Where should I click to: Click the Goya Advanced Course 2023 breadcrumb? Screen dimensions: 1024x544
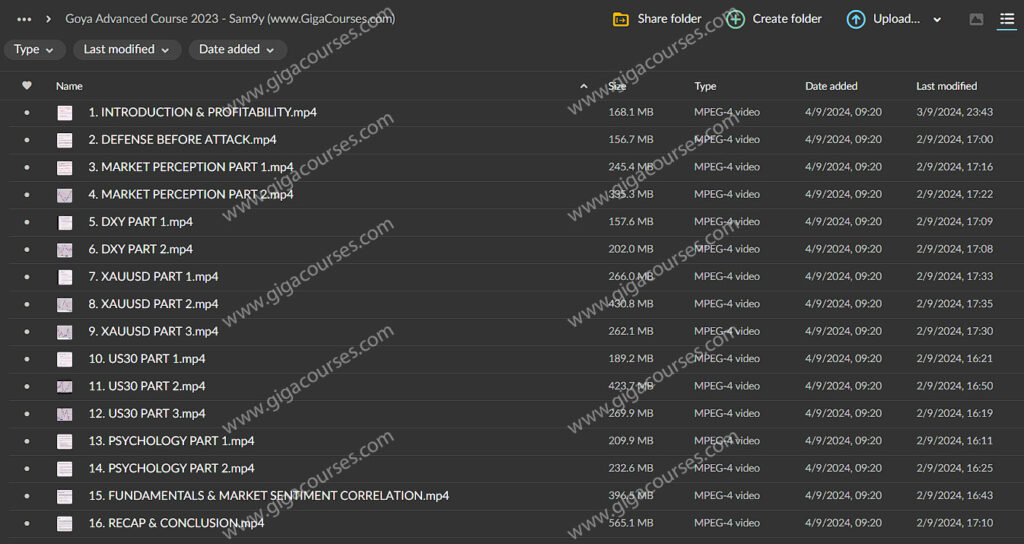tap(229, 19)
